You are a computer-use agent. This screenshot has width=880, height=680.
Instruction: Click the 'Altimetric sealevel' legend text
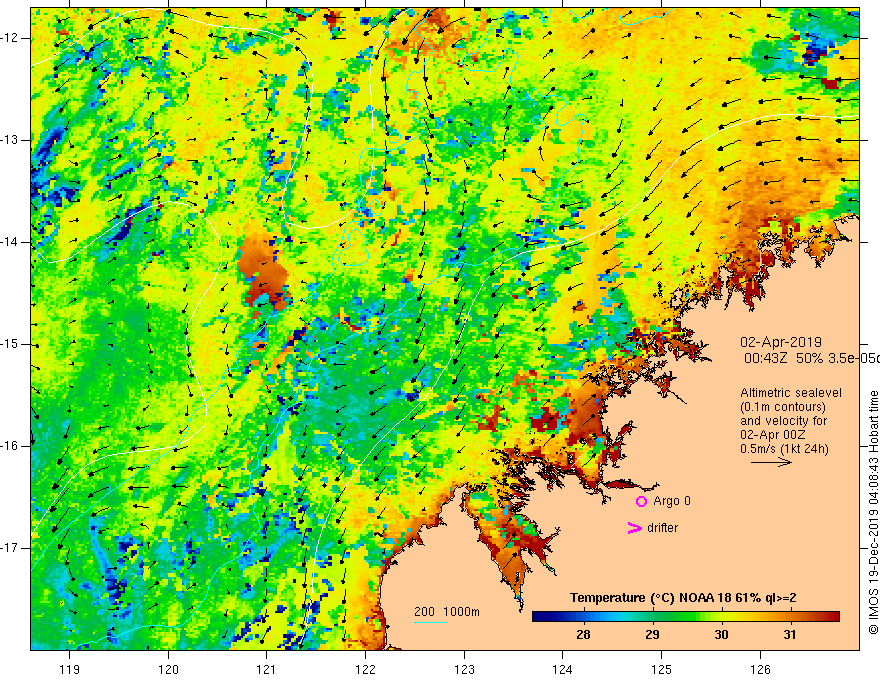pyautogui.click(x=791, y=393)
